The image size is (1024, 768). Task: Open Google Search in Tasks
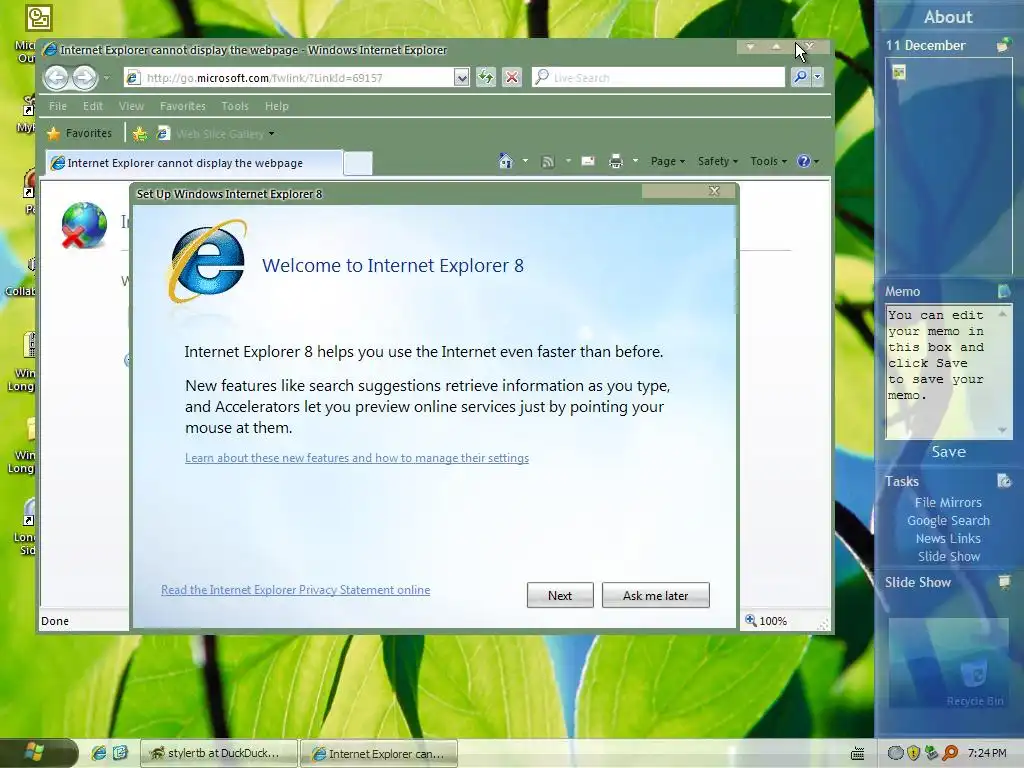coord(948,520)
